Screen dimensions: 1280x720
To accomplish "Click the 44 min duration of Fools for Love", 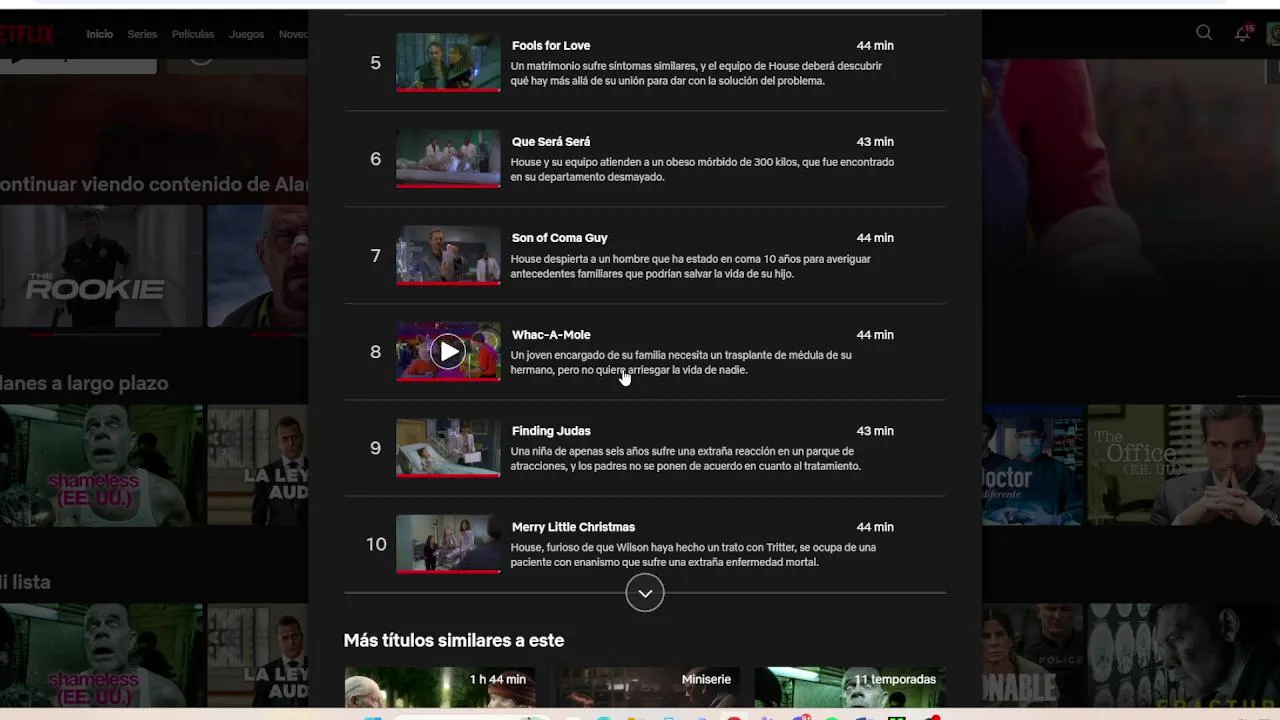I will 875,46.
